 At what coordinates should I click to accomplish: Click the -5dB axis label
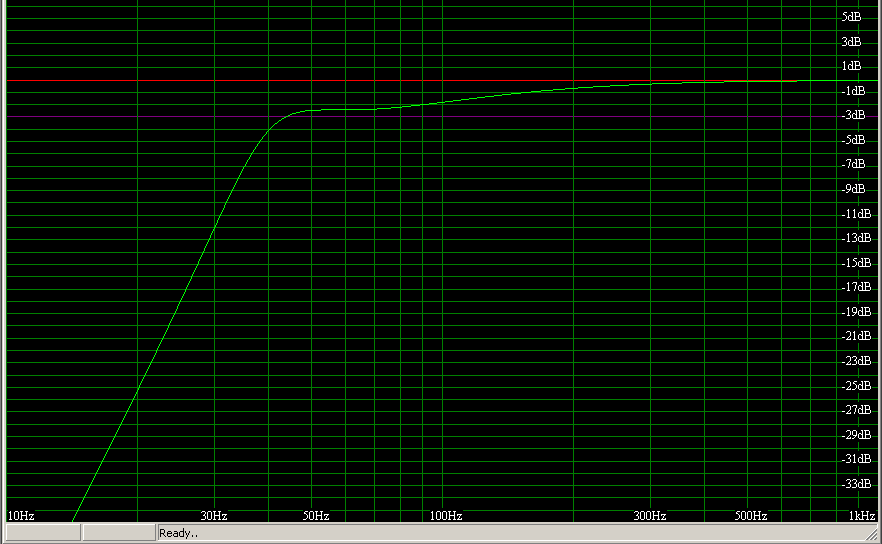click(853, 140)
